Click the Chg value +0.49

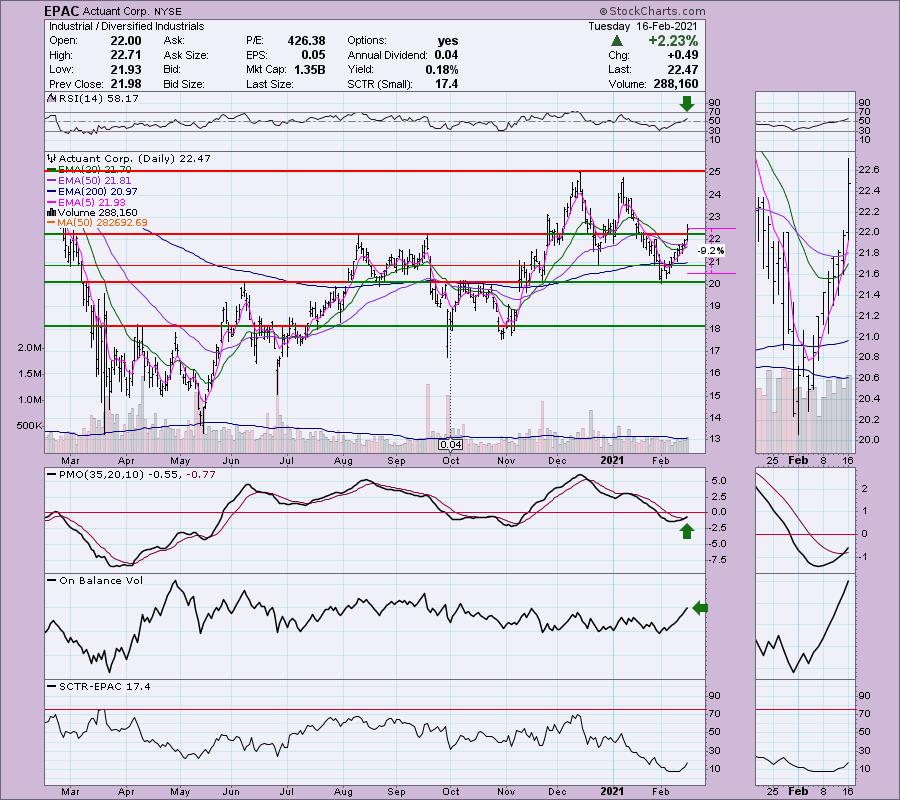(682, 55)
